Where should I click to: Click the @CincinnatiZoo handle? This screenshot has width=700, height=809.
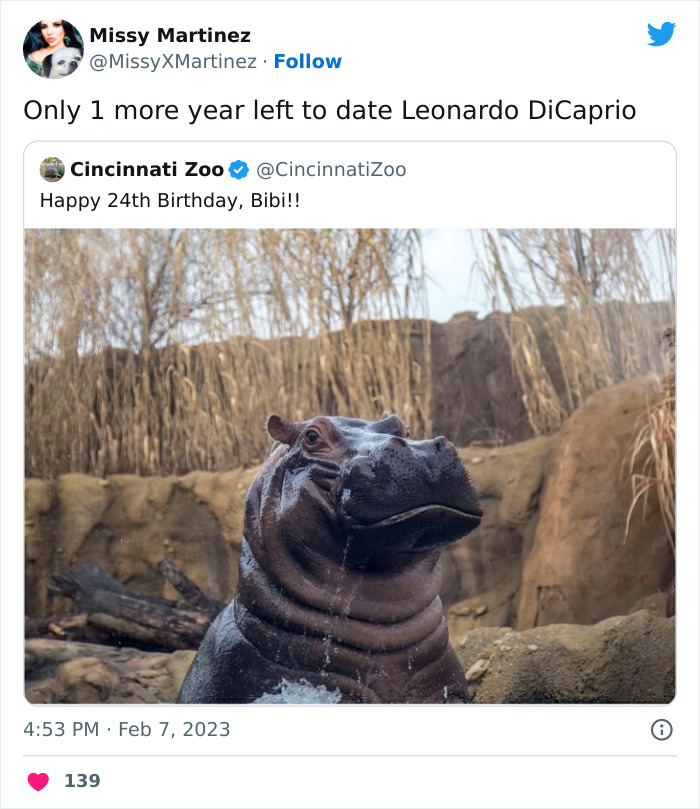(331, 170)
